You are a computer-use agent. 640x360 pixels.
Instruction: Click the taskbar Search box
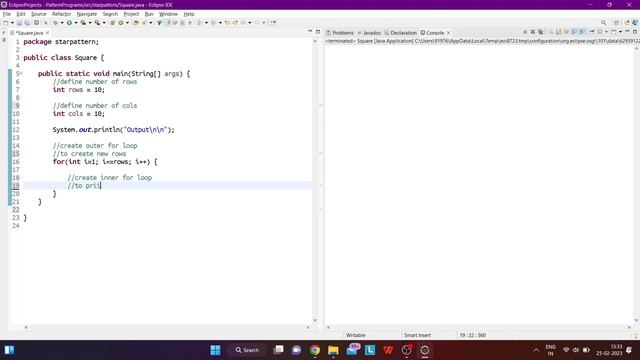point(247,350)
